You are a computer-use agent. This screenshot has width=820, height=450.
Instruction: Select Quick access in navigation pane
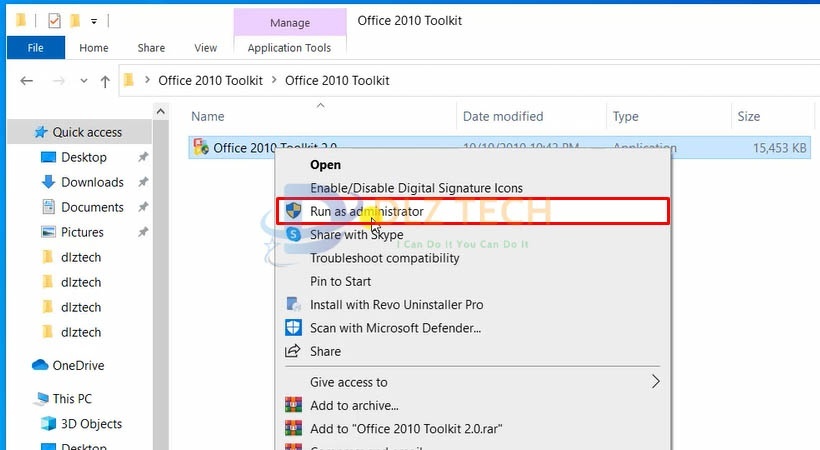pos(87,132)
